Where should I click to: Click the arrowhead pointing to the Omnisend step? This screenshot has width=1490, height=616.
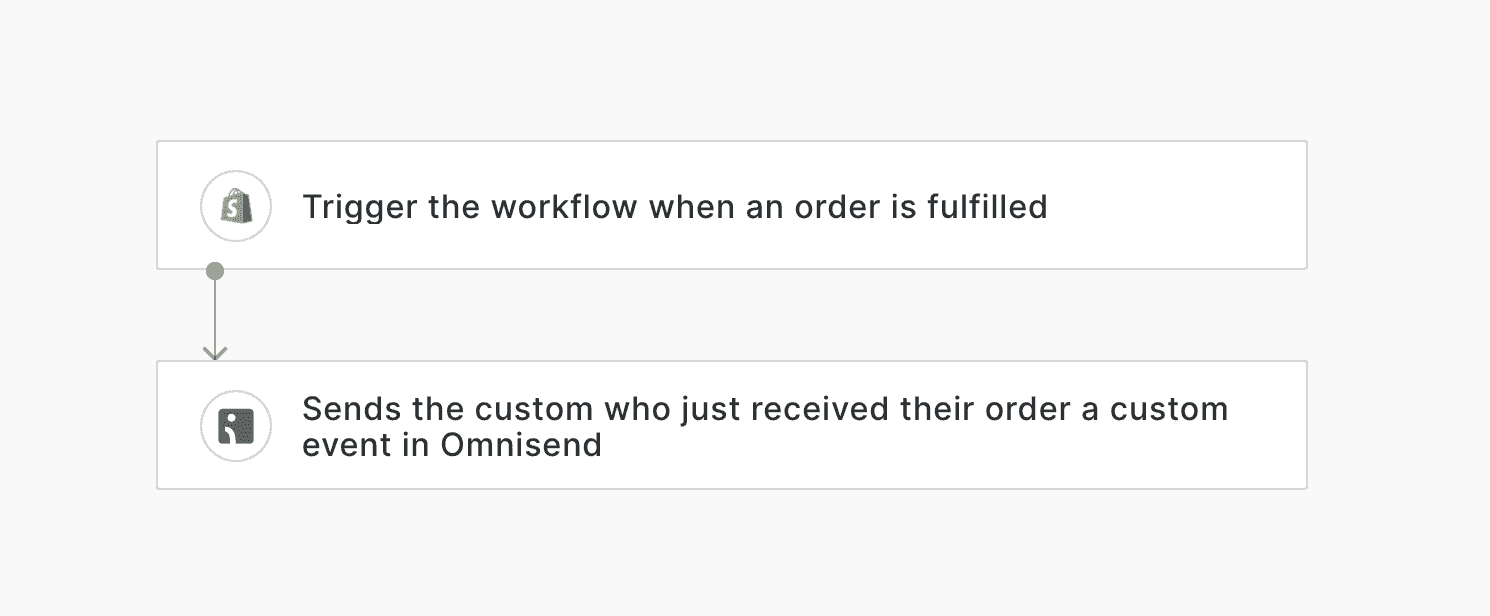(x=214, y=352)
